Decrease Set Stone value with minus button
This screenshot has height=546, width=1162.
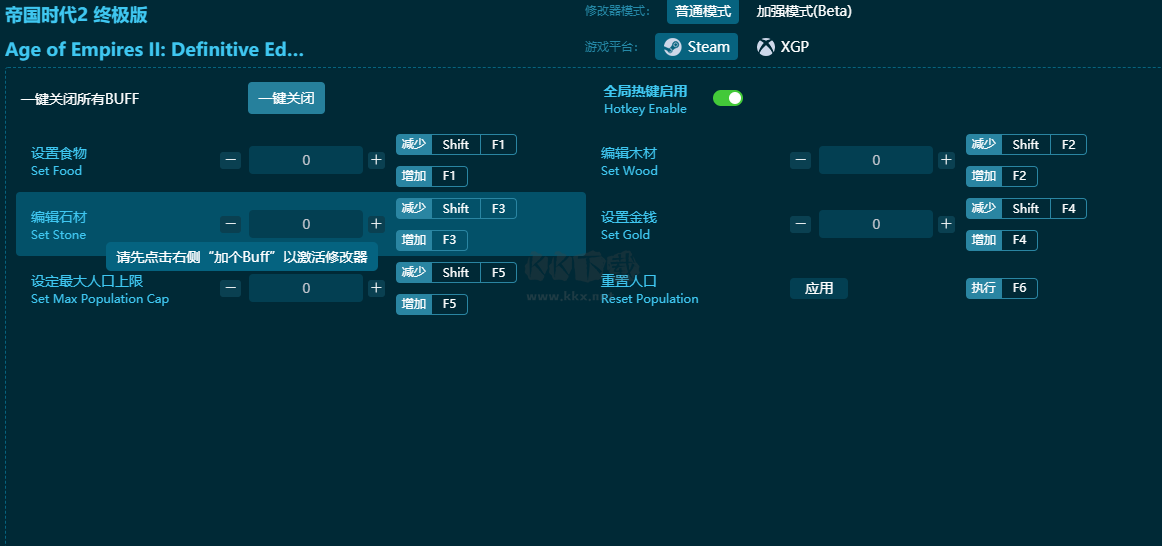(230, 224)
